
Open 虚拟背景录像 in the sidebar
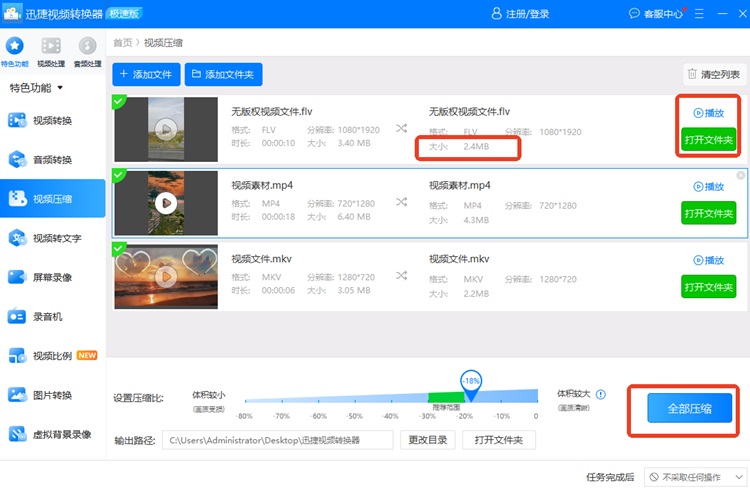53,434
